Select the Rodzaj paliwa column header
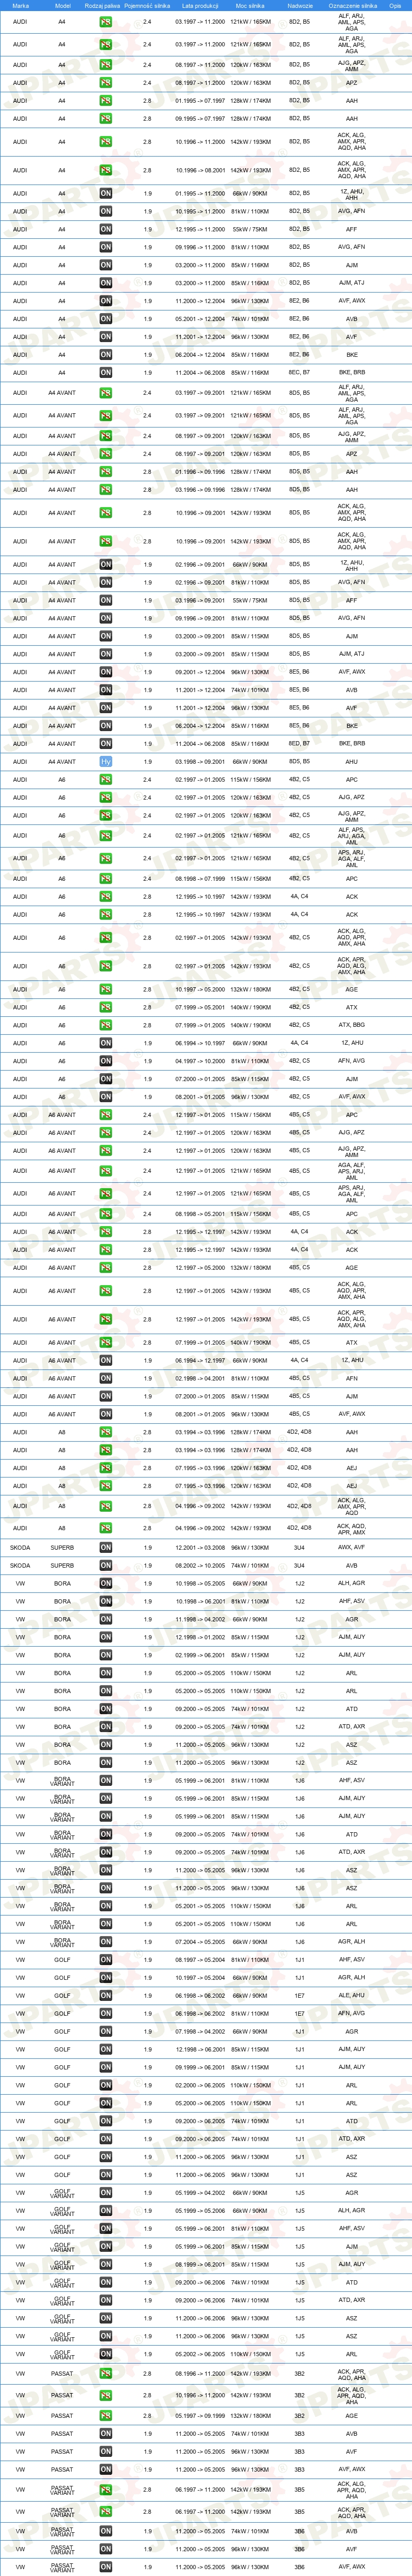 pyautogui.click(x=103, y=6)
